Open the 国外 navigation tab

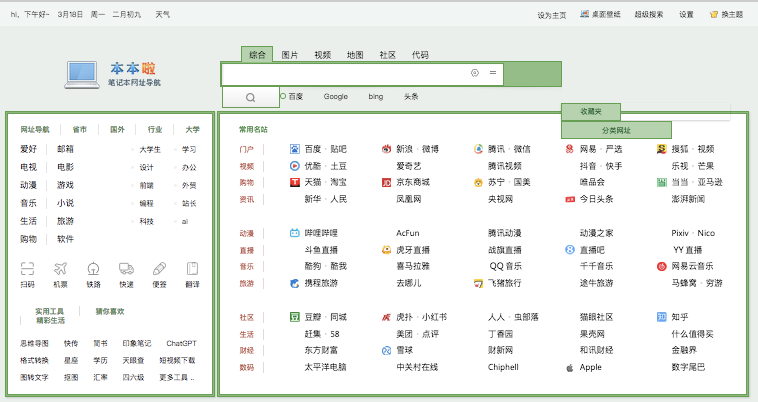[x=117, y=129]
